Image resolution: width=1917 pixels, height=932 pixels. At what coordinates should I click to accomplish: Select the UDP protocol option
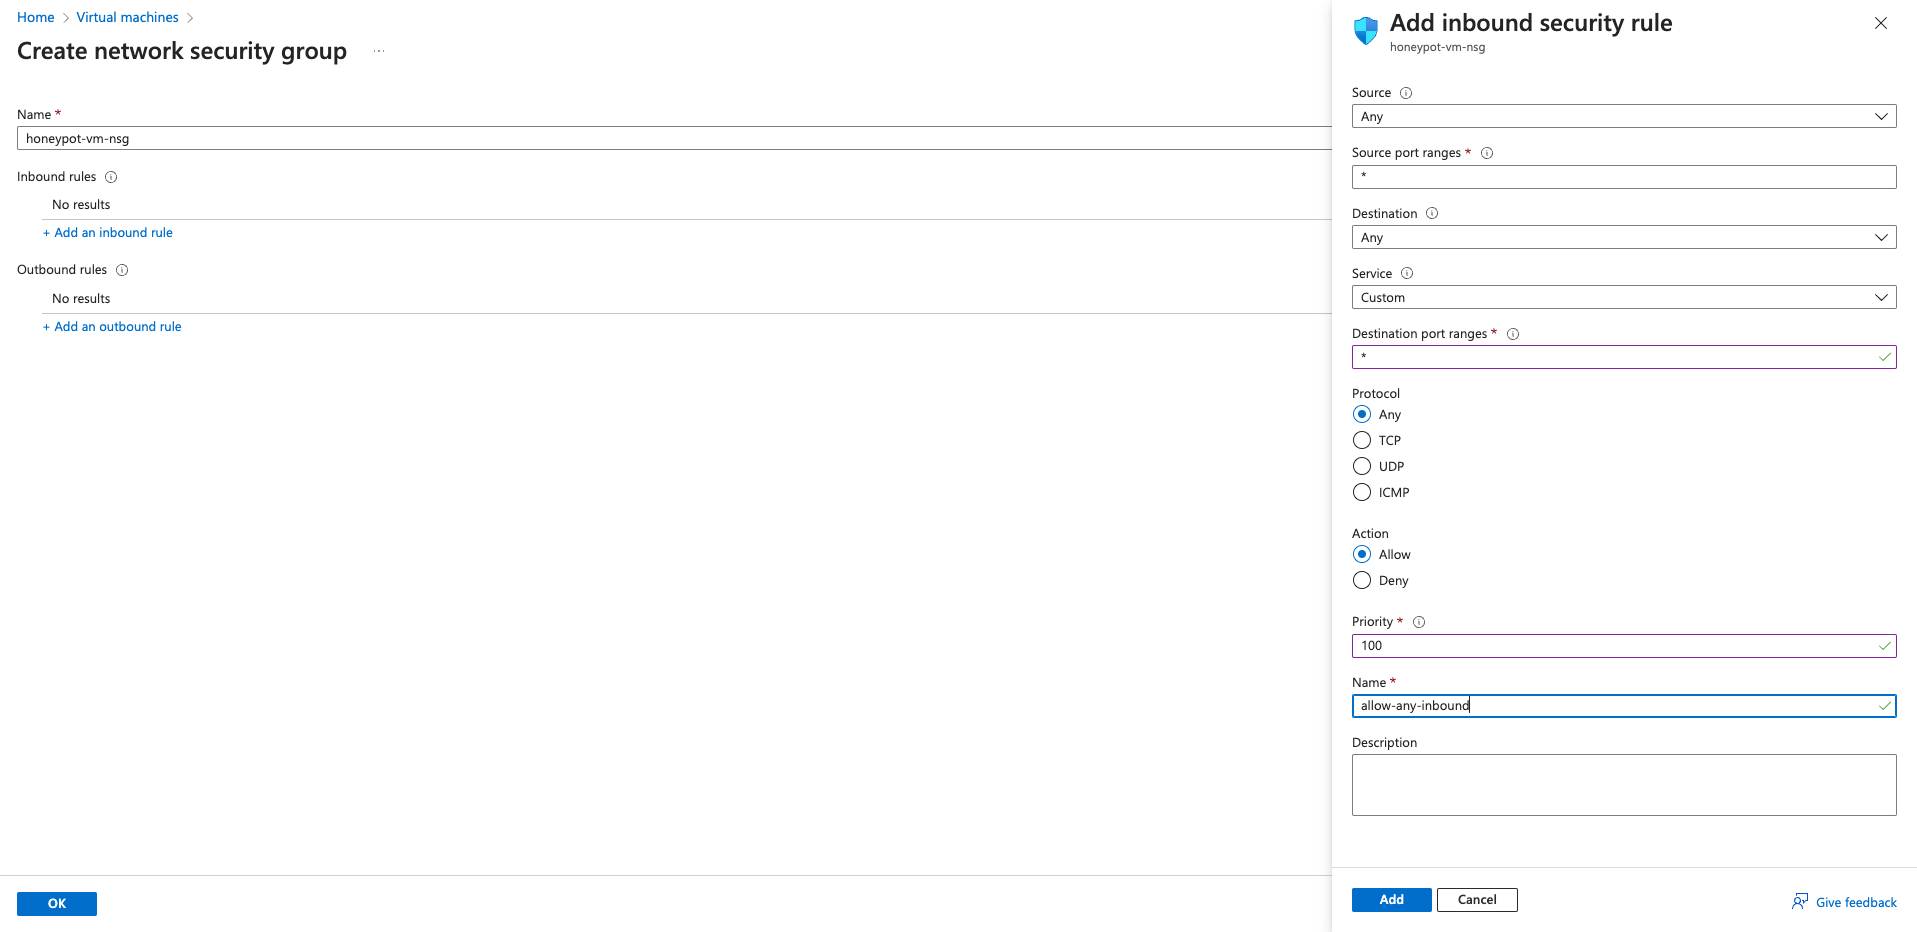pos(1362,466)
